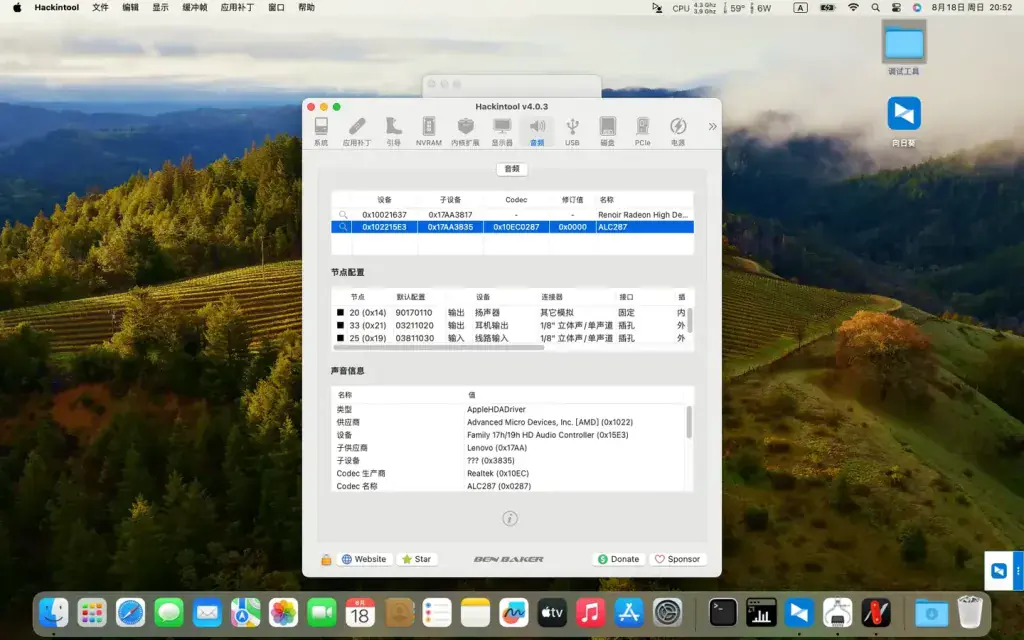Click the info icon below sound information

point(510,519)
